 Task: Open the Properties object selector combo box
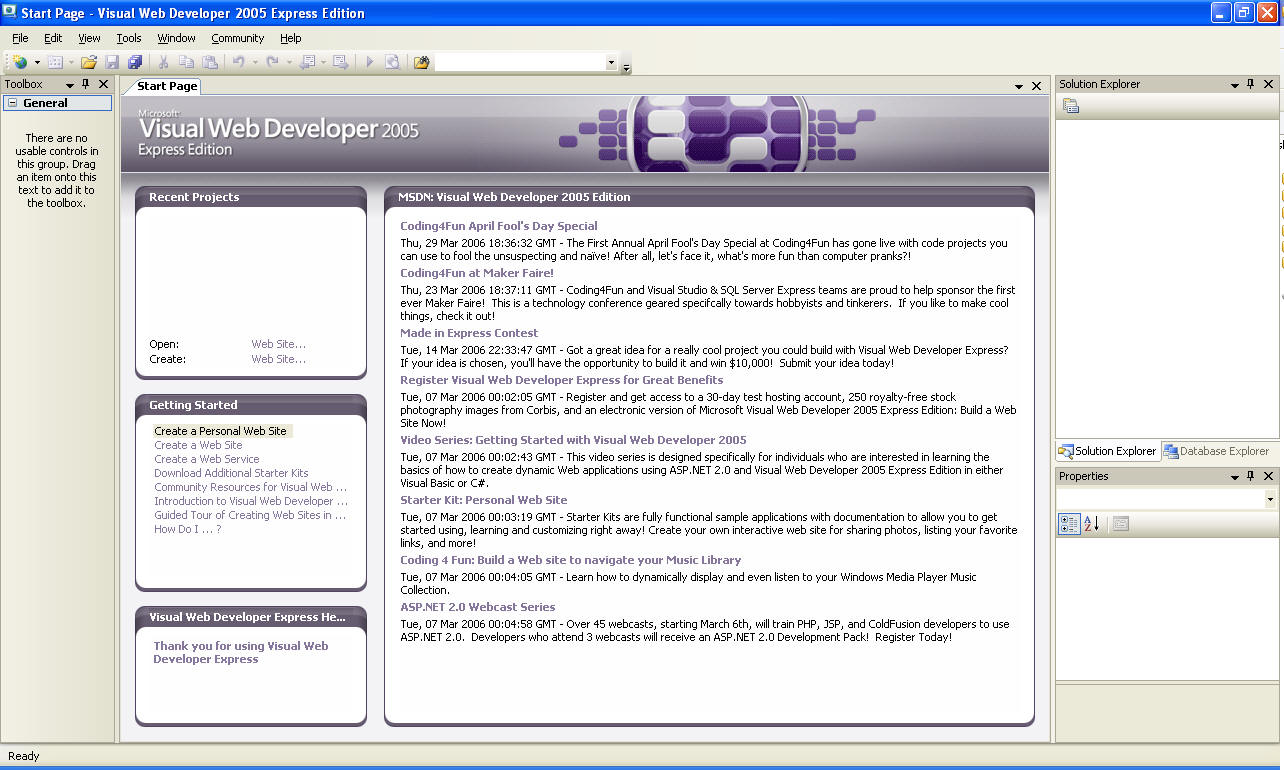1270,499
